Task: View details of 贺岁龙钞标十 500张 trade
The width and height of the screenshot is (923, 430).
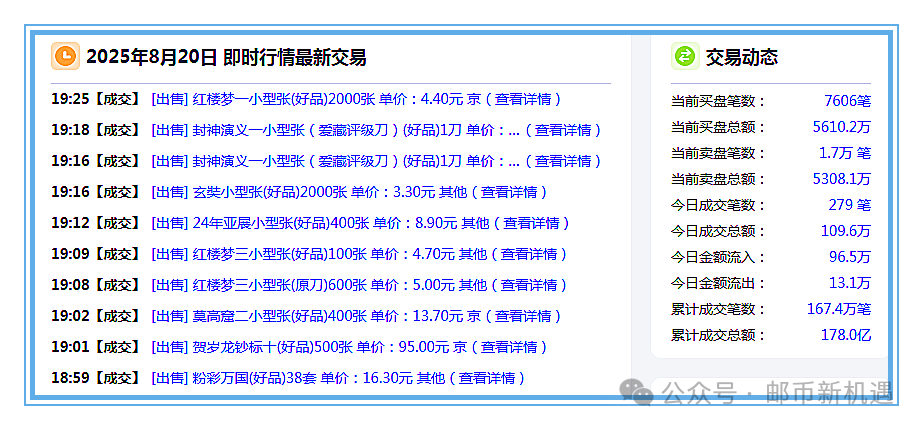Action: pyautogui.click(x=514, y=347)
